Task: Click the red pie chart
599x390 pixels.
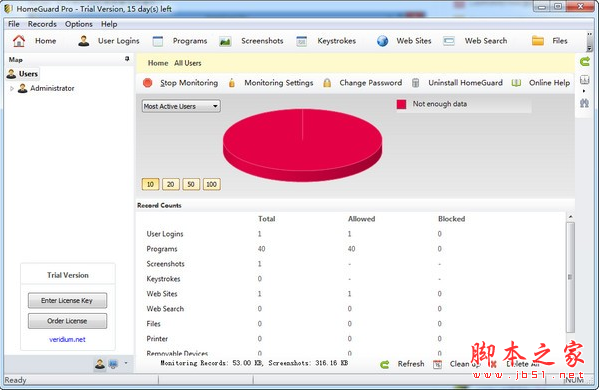Action: click(x=303, y=146)
